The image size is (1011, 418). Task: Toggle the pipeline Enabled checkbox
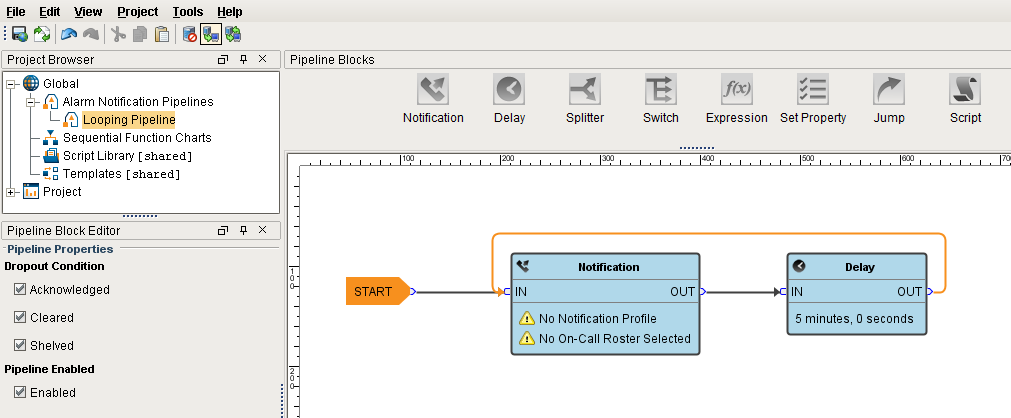coord(19,392)
